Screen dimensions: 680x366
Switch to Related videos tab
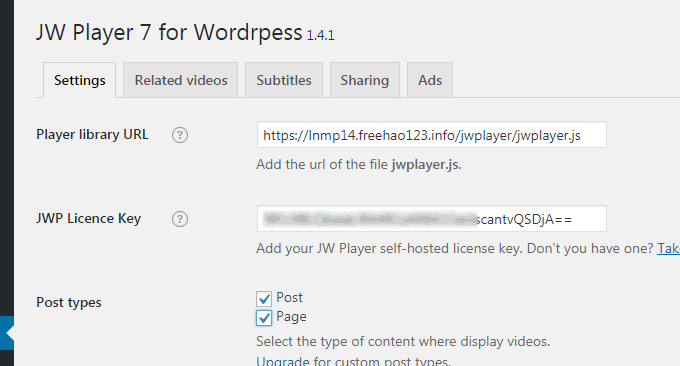click(180, 80)
